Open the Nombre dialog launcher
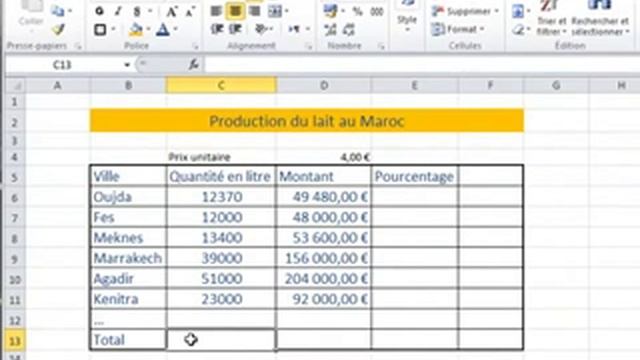 coord(381,47)
